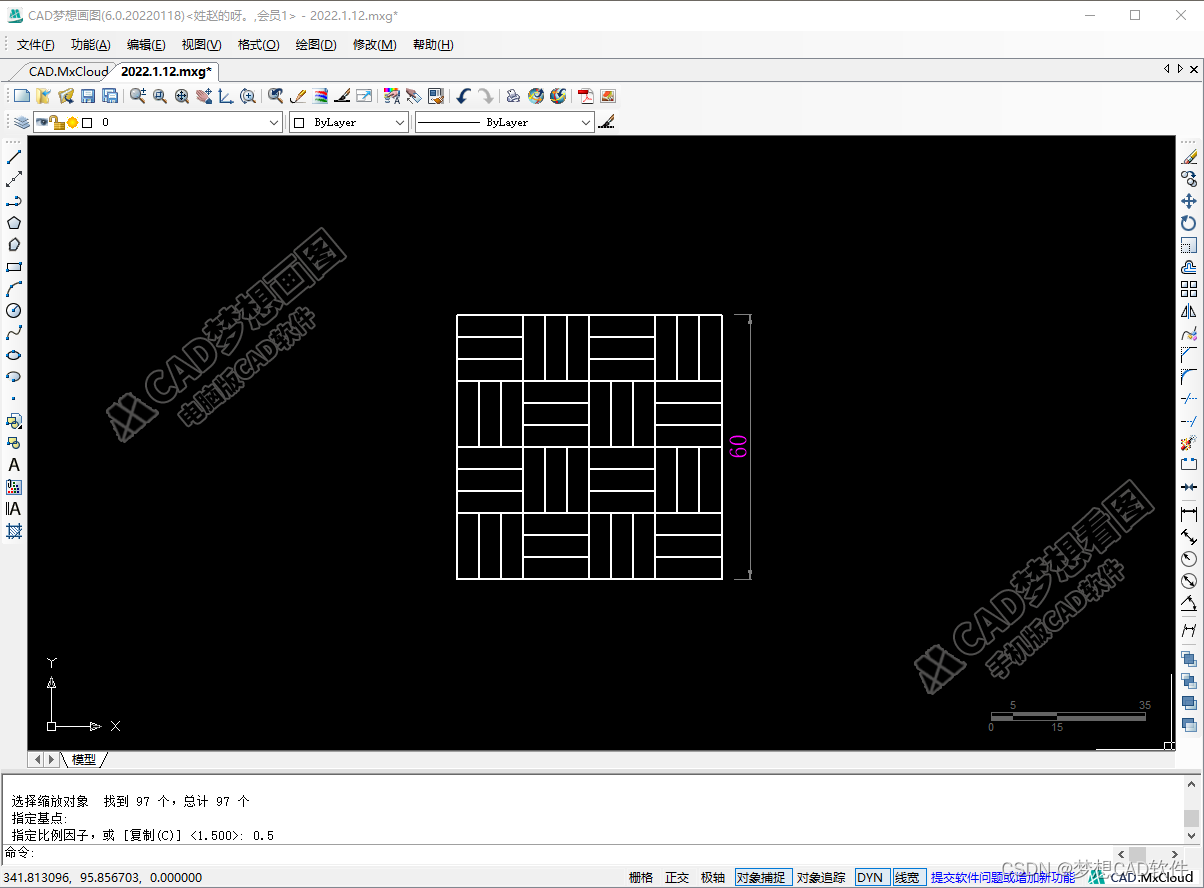Image resolution: width=1204 pixels, height=888 pixels.
Task: Toggle DYN dynamic input in status bar
Action: click(871, 877)
